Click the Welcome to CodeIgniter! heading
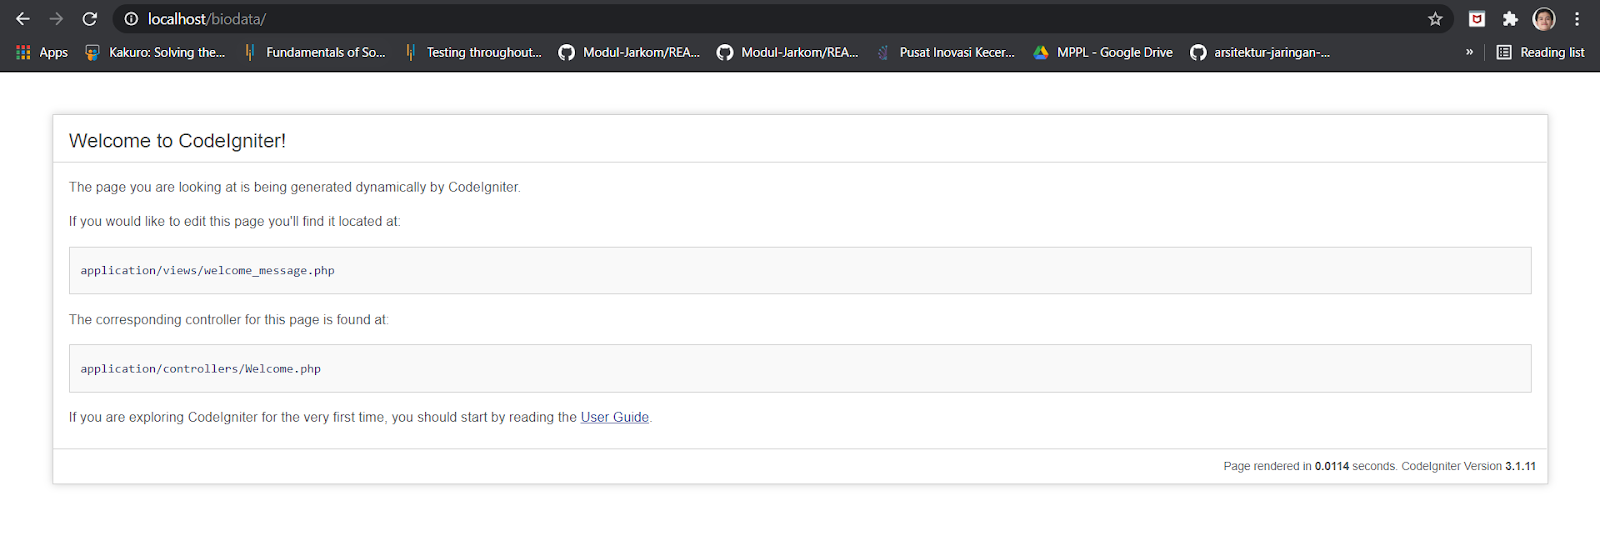The height and width of the screenshot is (556, 1600). pyautogui.click(x=177, y=141)
